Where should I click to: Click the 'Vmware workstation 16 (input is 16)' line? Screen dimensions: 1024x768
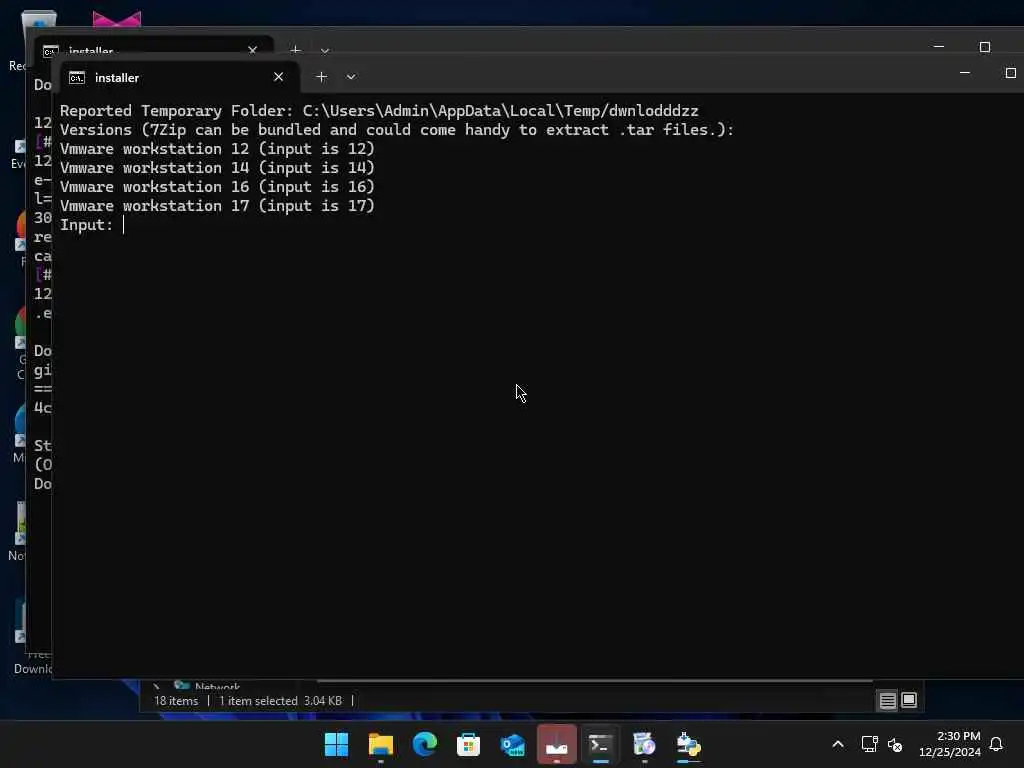(x=217, y=187)
